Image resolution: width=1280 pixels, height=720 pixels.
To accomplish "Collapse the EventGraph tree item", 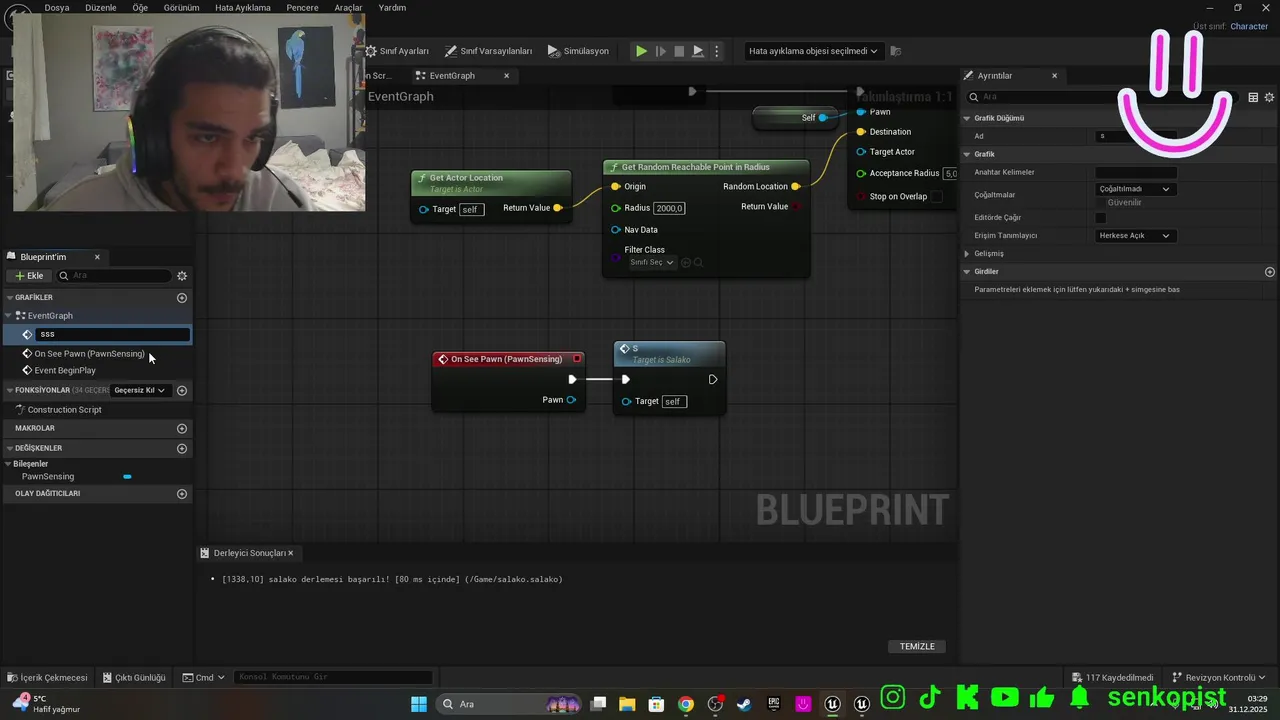I will 9,316.
